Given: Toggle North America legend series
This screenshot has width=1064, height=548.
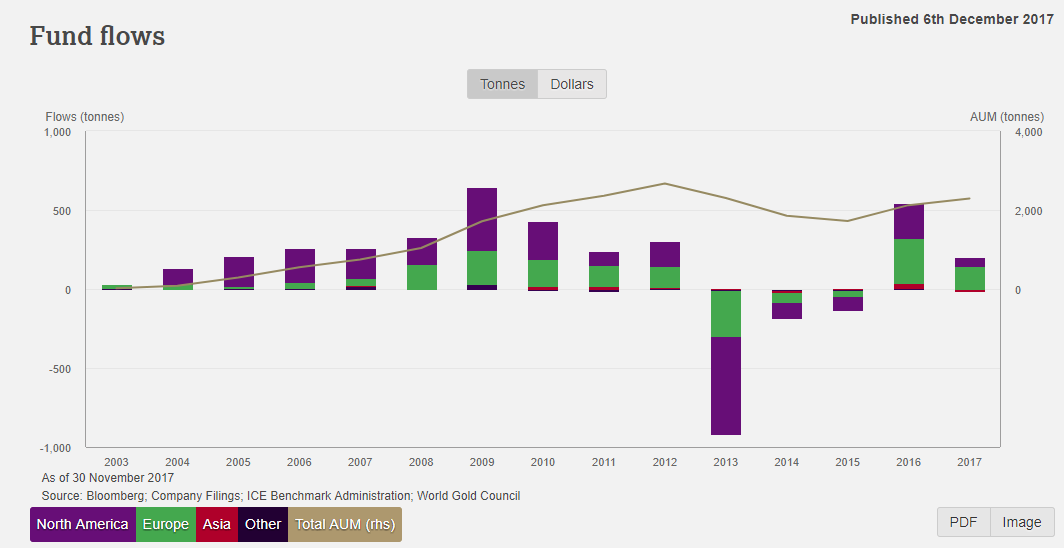Looking at the screenshot, I should pos(83,524).
